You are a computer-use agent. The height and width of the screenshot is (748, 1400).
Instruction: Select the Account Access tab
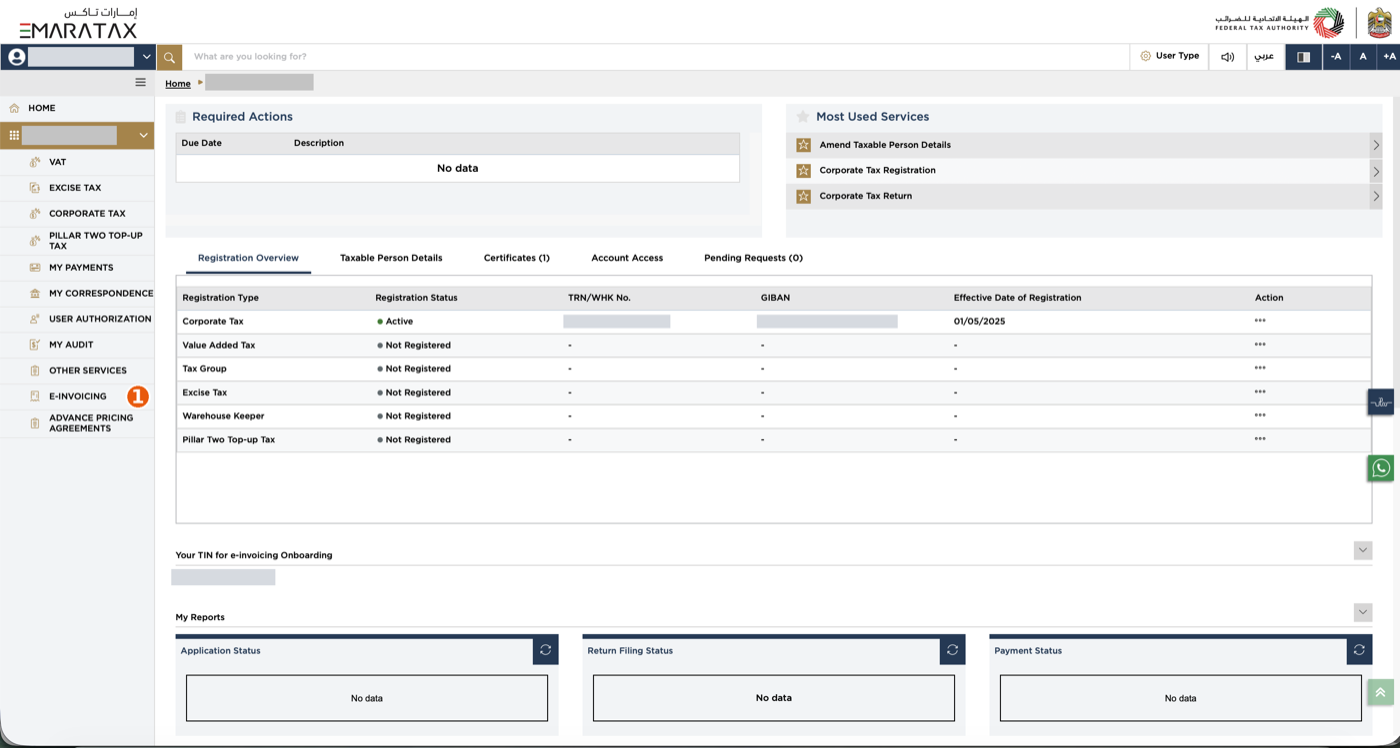(627, 258)
